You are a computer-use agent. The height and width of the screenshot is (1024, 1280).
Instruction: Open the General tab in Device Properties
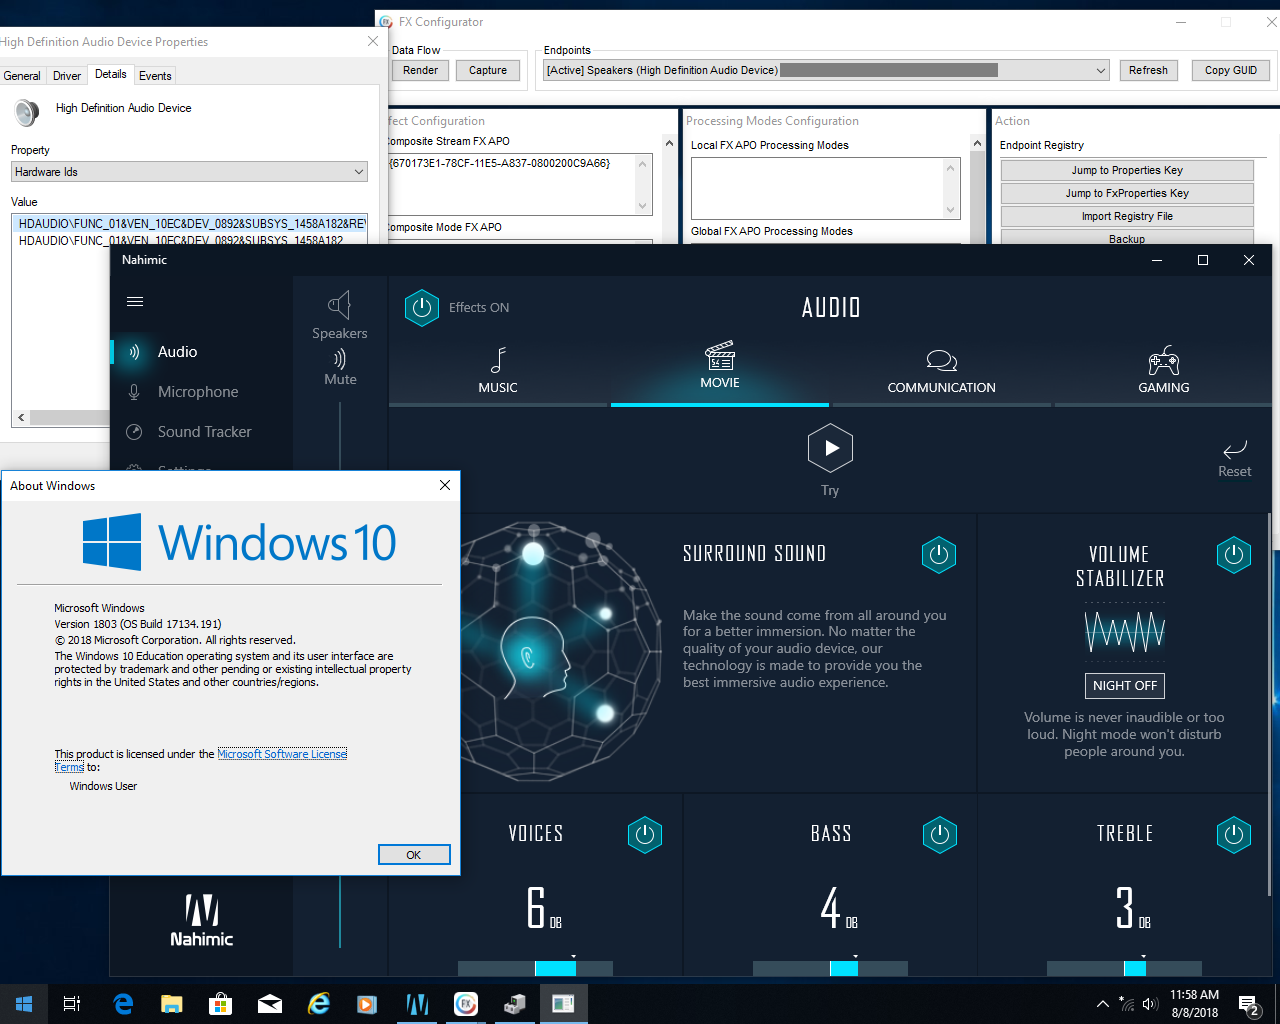click(22, 76)
